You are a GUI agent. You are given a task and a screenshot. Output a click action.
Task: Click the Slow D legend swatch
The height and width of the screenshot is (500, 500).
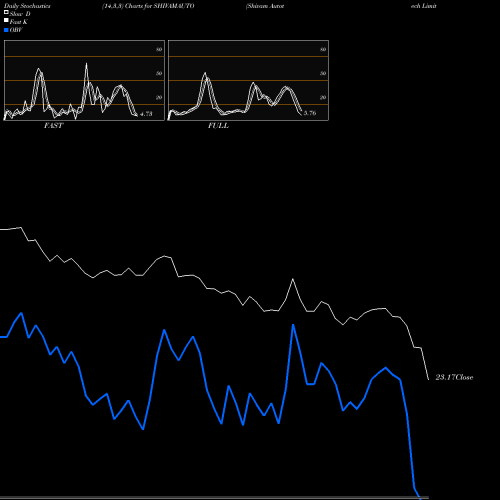click(x=6, y=12)
